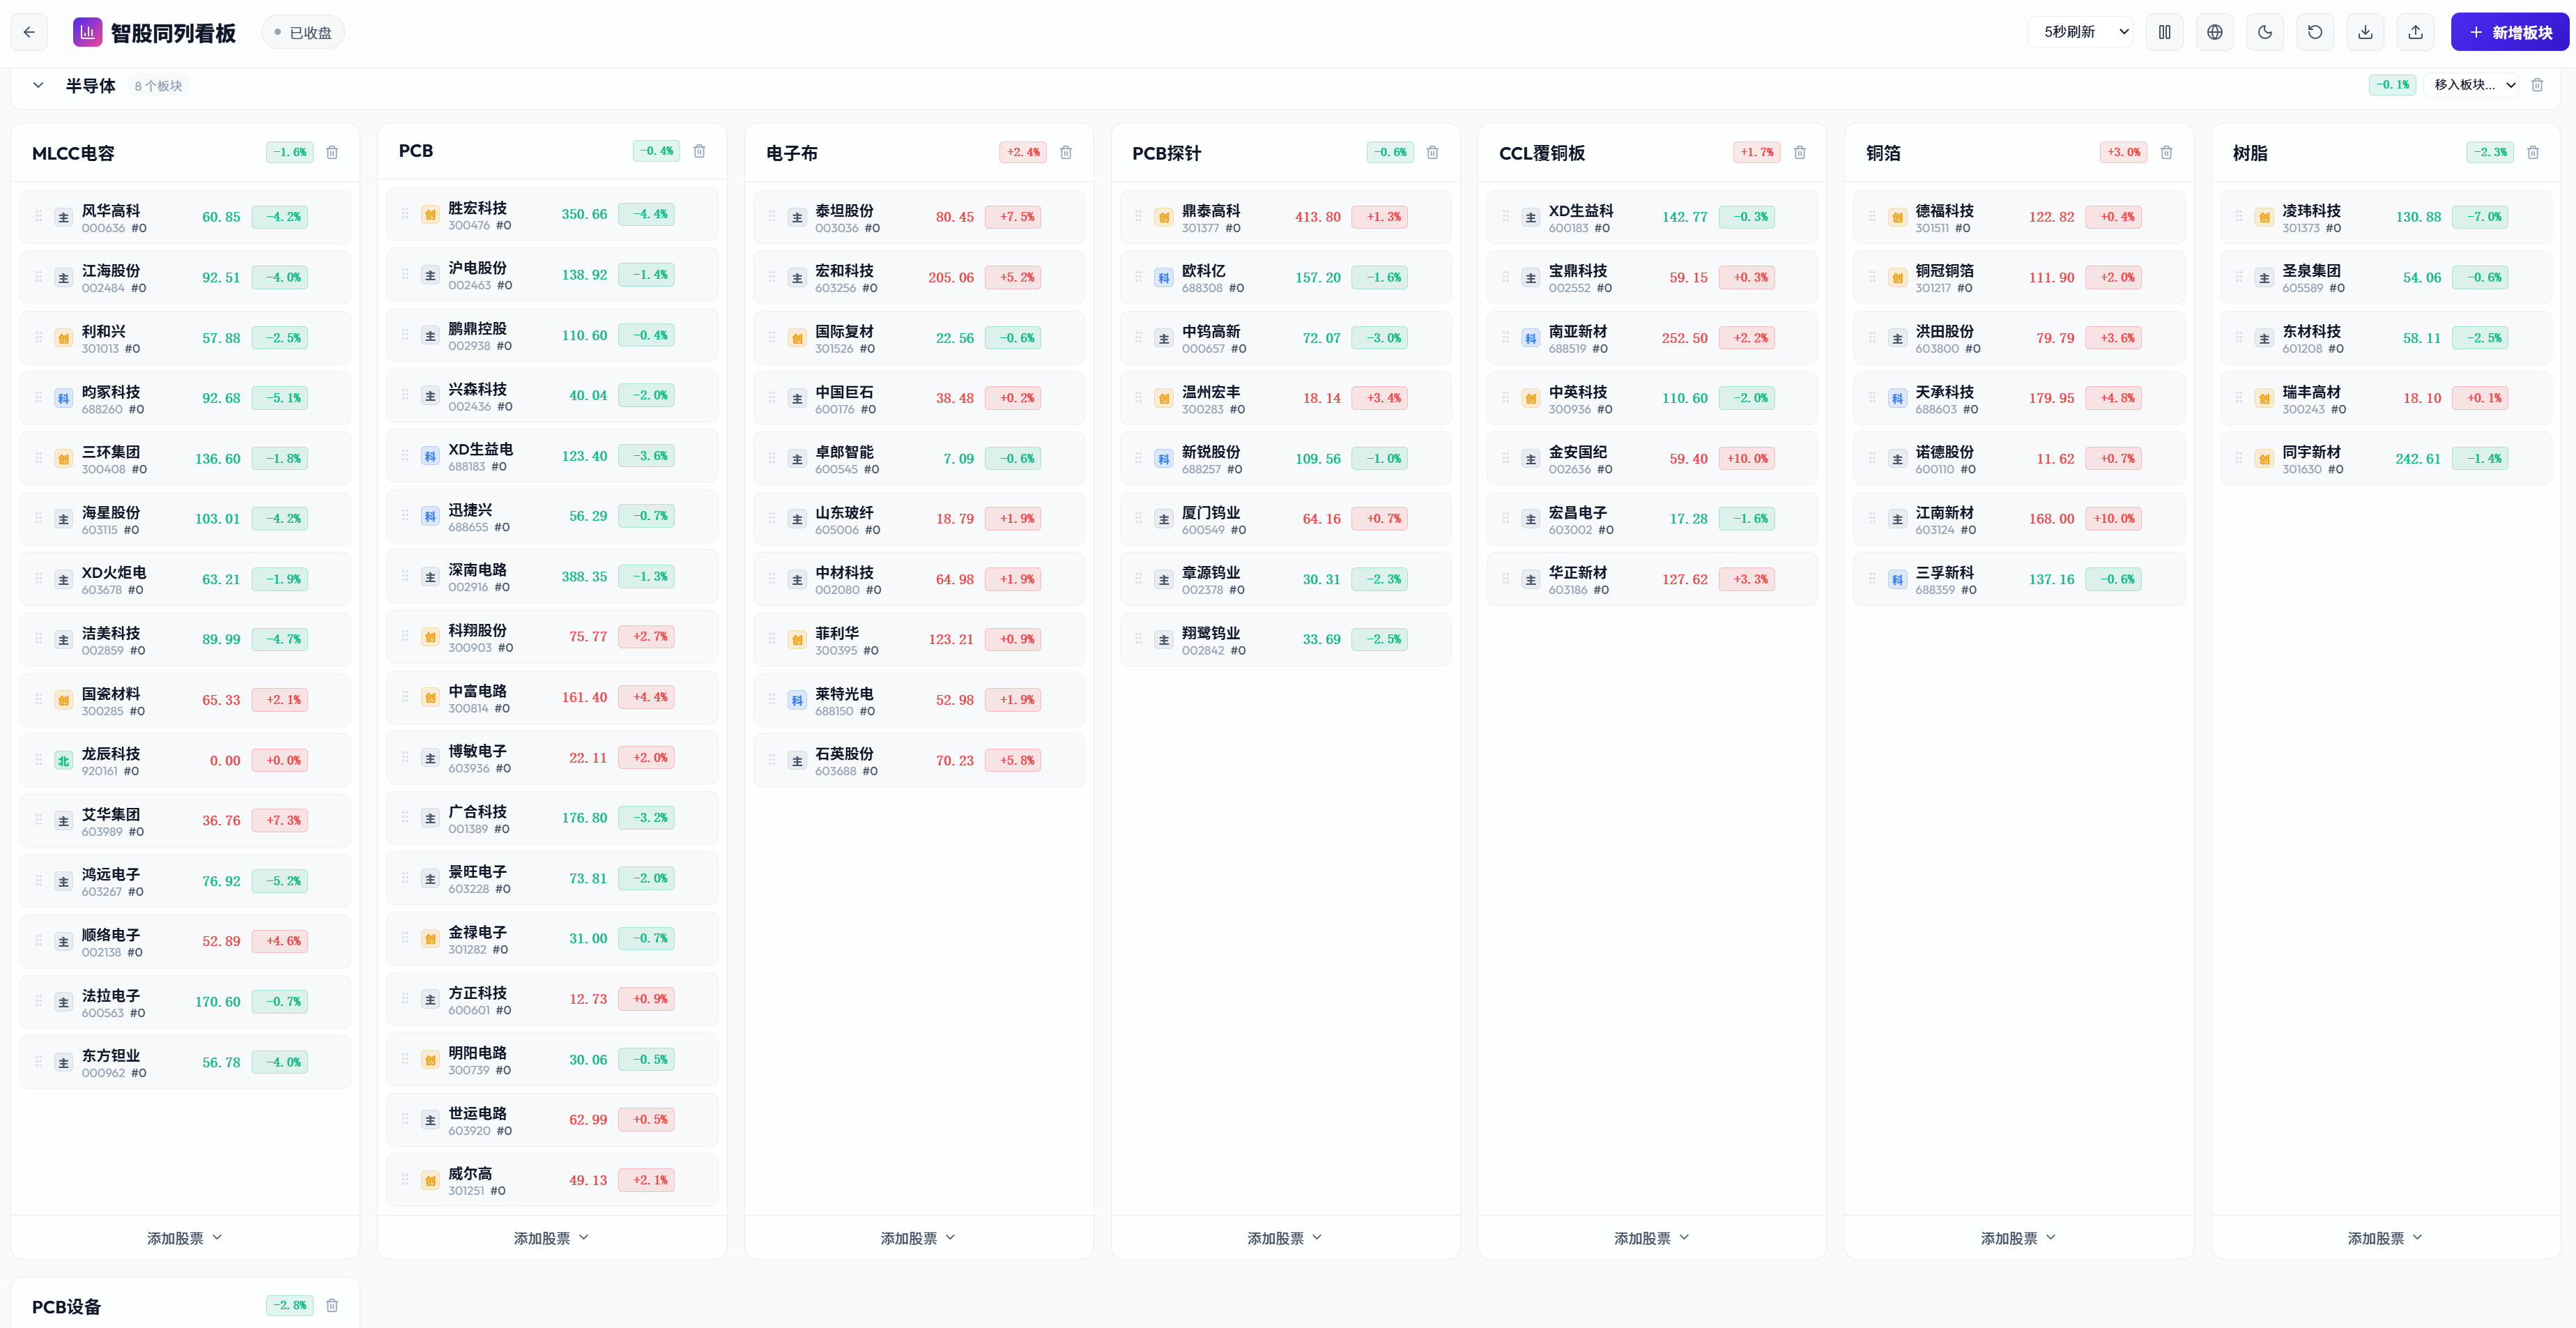
Task: Click the upload icon in the toolbar
Action: pyautogui.click(x=2415, y=32)
